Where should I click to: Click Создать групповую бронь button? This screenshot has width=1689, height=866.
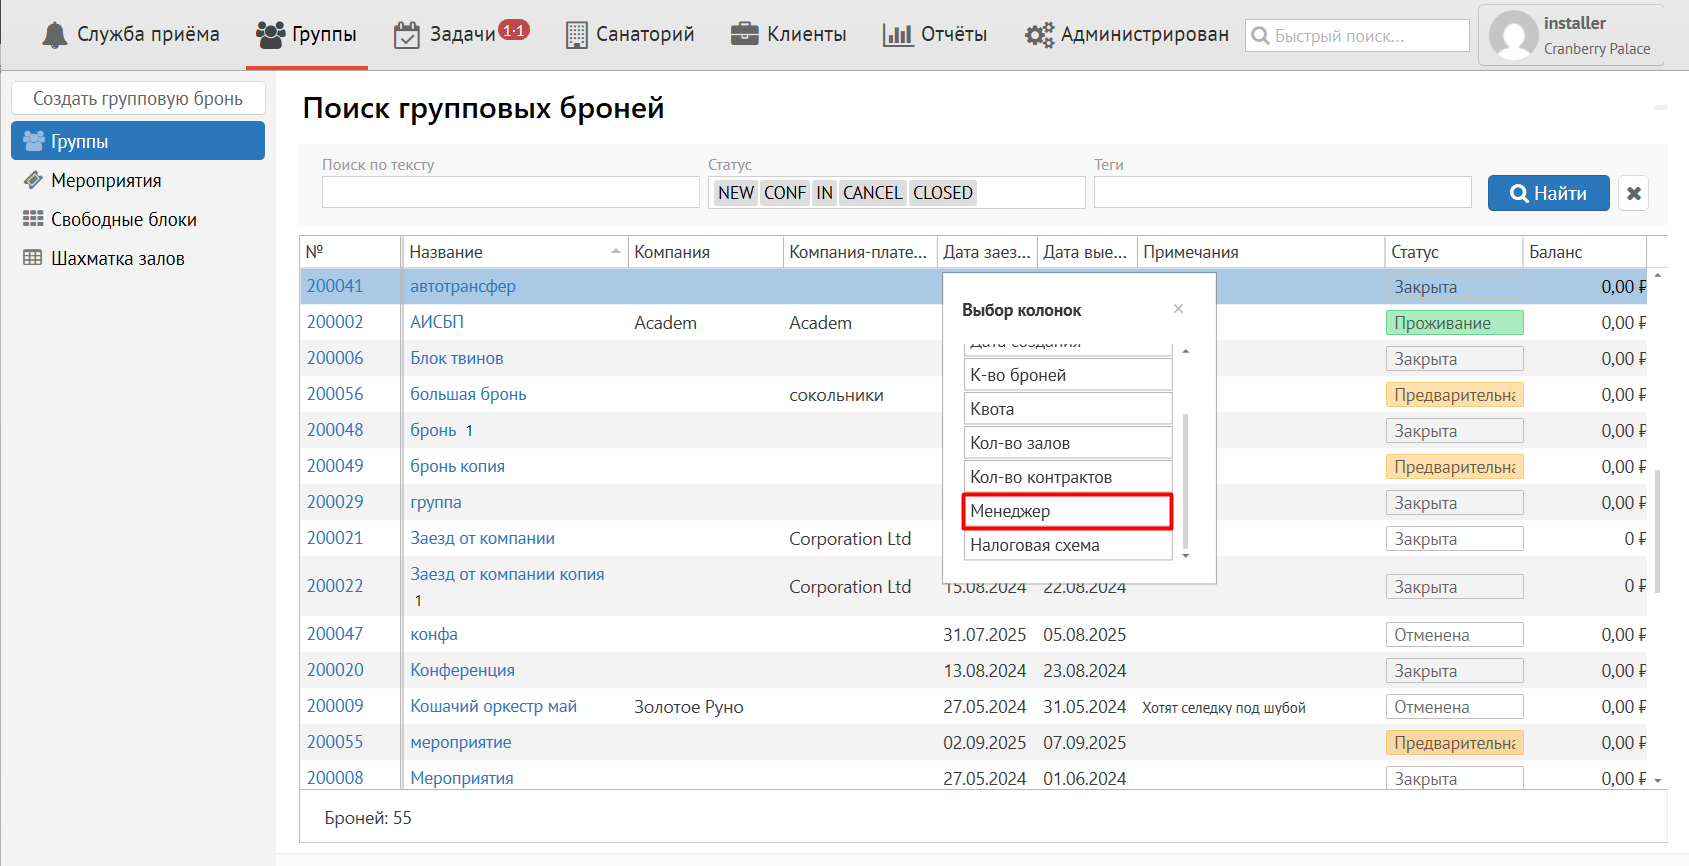click(138, 99)
